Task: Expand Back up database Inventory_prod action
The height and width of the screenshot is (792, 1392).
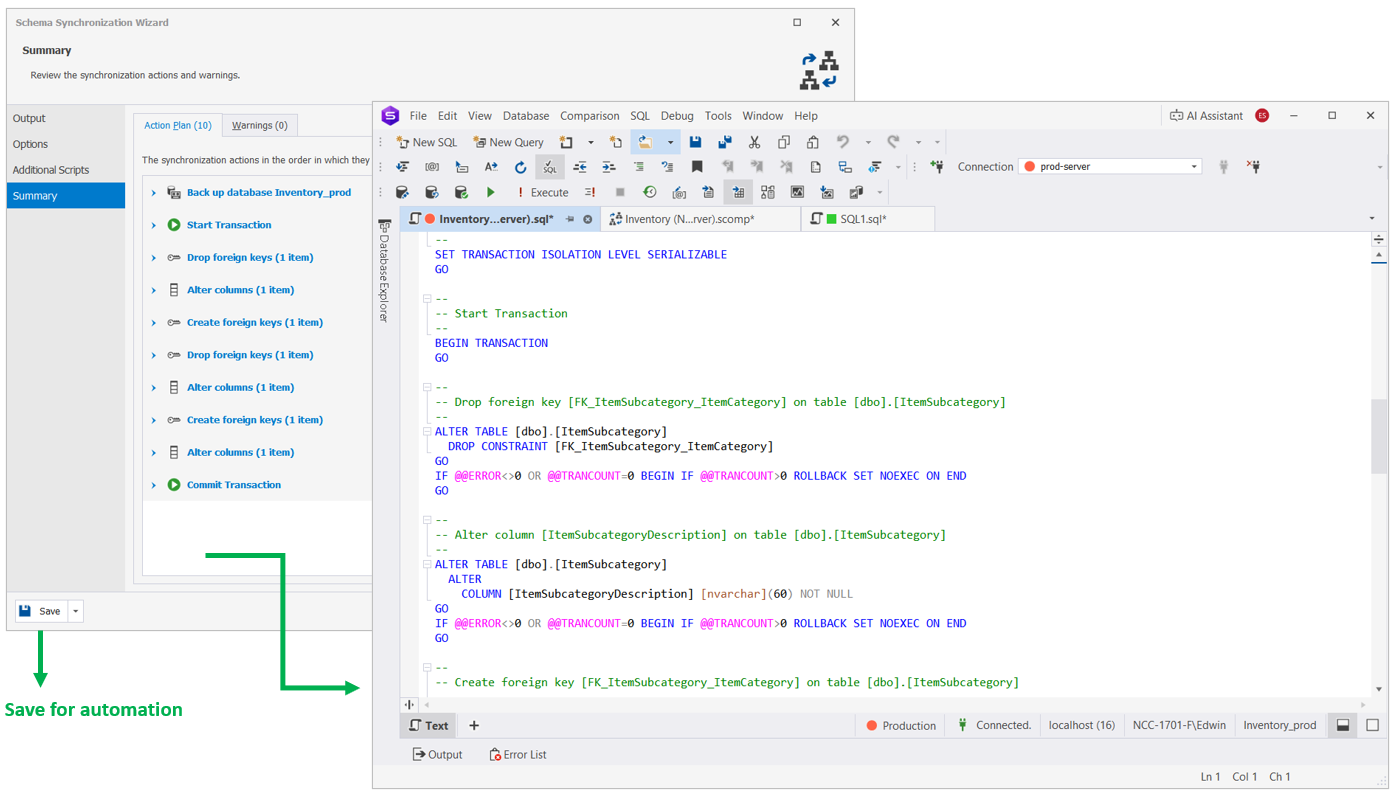Action: point(154,193)
